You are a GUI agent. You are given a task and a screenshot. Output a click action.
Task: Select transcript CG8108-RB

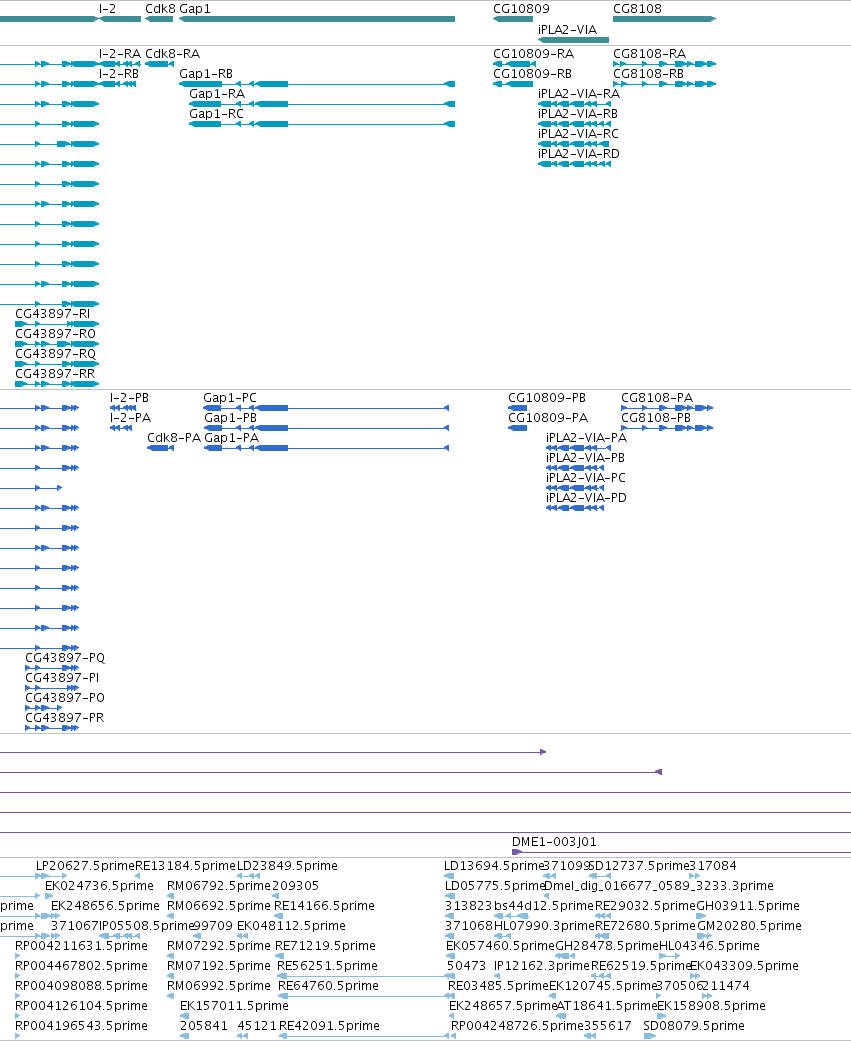664,84
